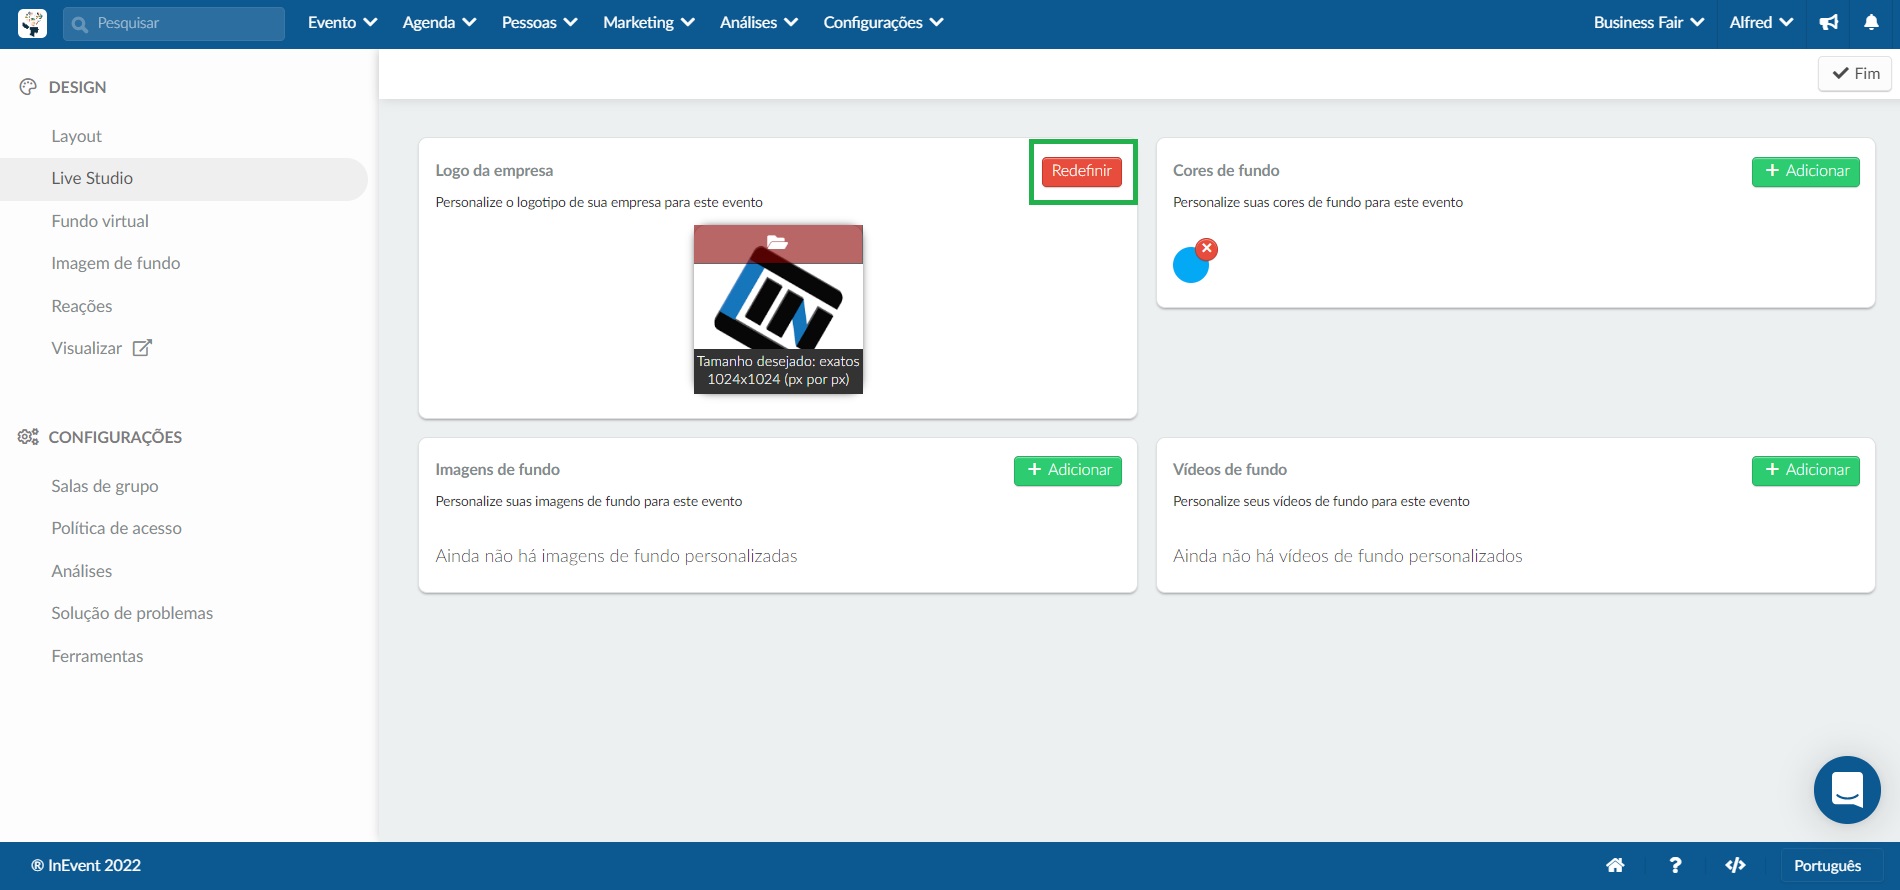Image resolution: width=1900 pixels, height=890 pixels.
Task: Click the Configurações gears icon
Action: click(x=28, y=437)
